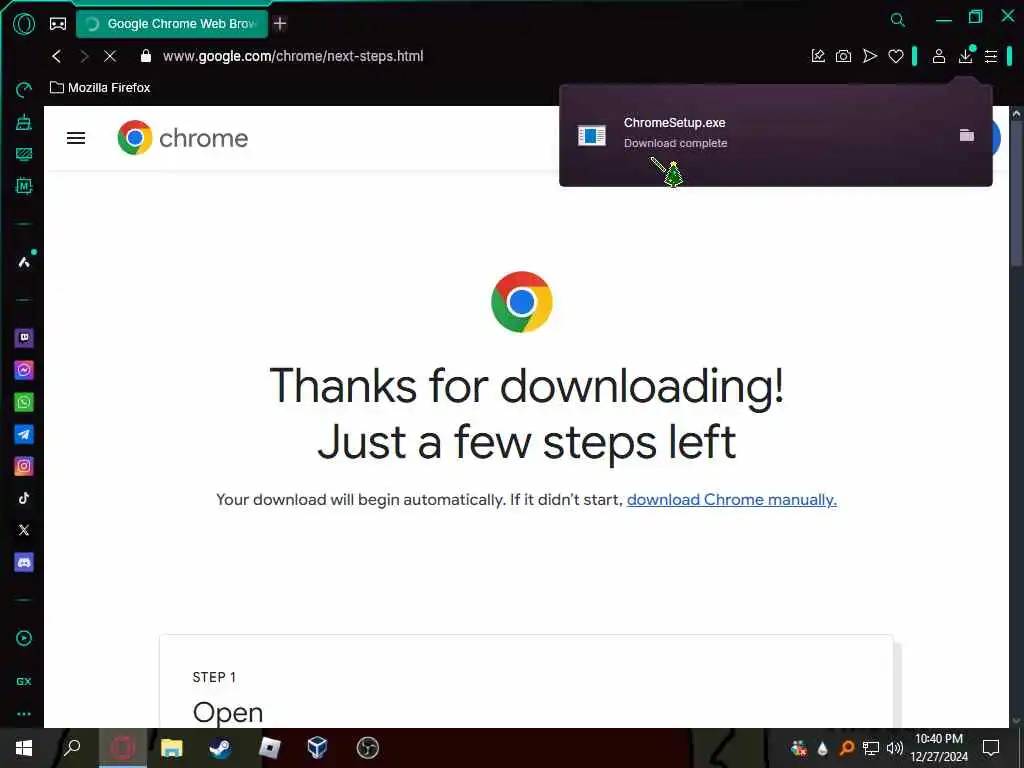Open GX Cleaner sidebar icon
This screenshot has height=768, width=1024.
click(24, 122)
